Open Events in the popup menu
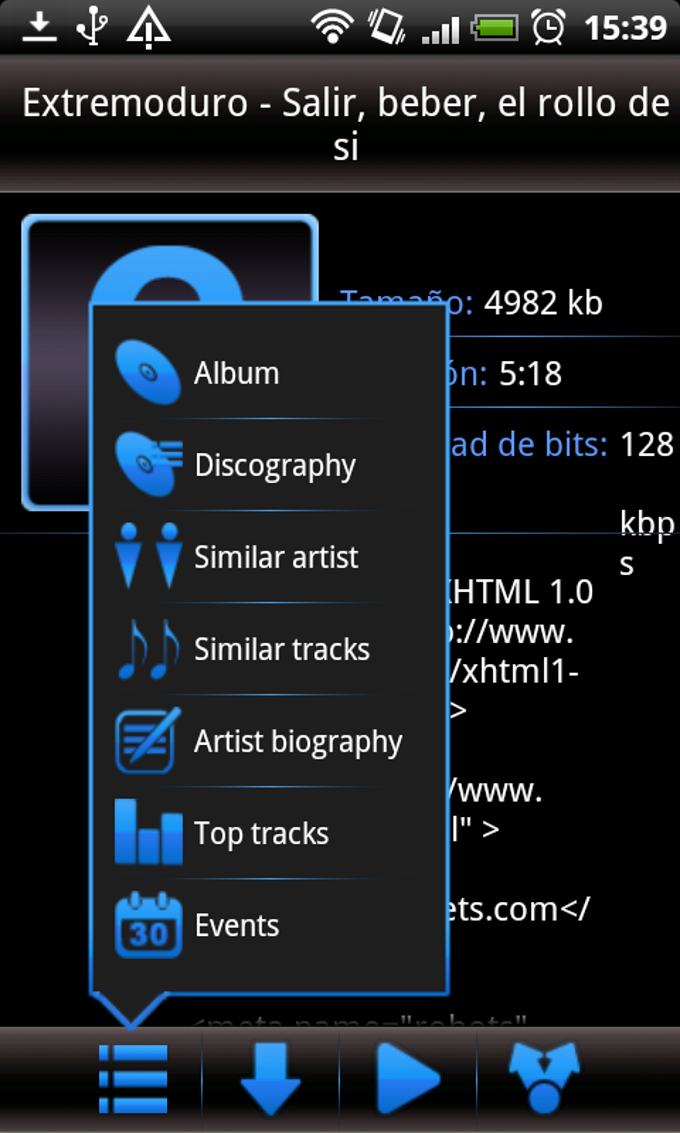The image size is (680, 1133). 270,926
